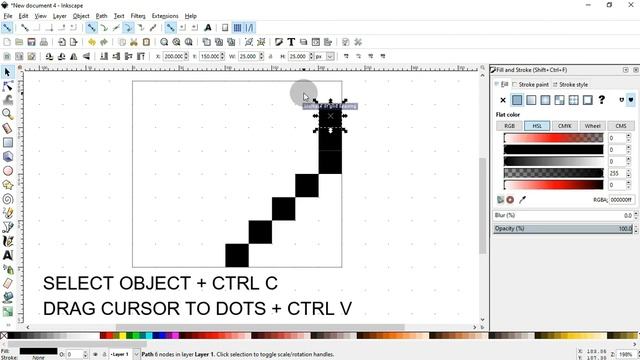
Task: Select the Rectangle tool
Action: [7, 142]
